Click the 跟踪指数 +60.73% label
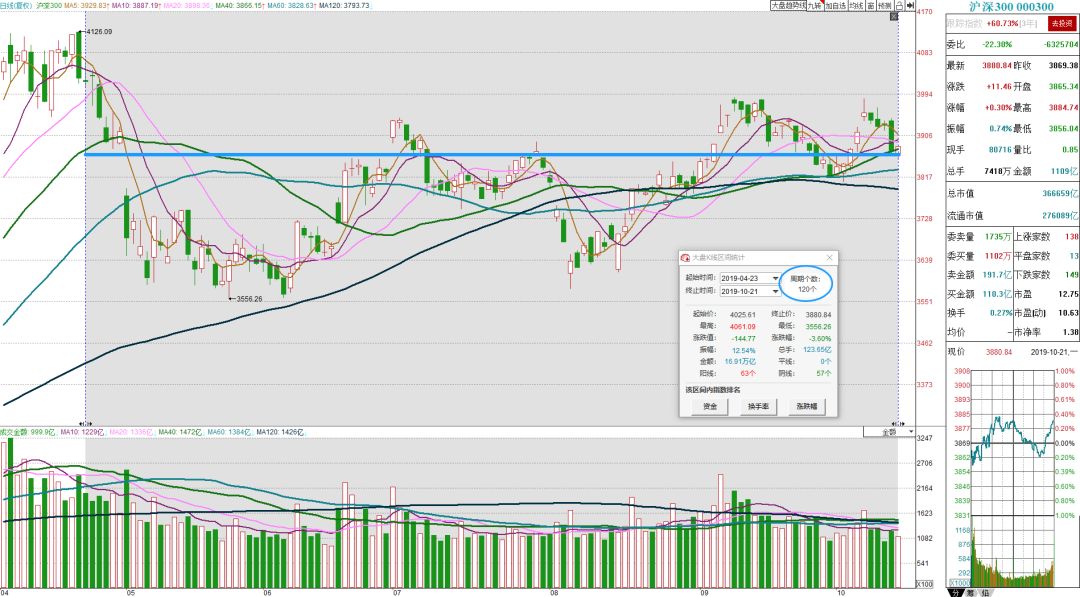Screen dimensions: 1080x597 click(x=983, y=23)
